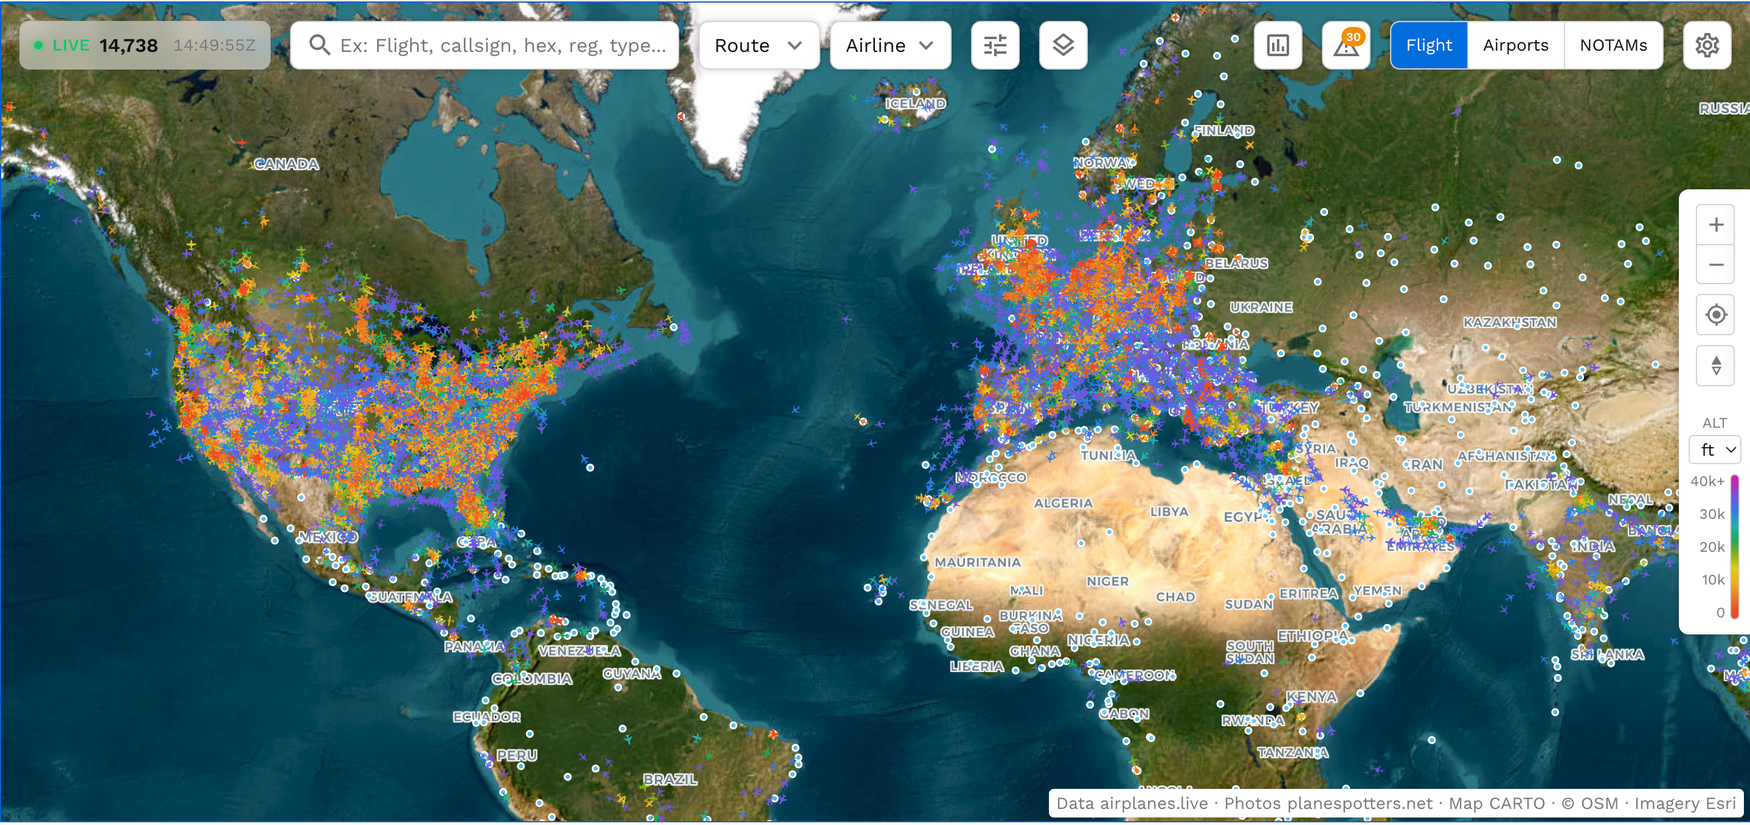Screen dimensions: 1750x825
Task: Open planespotters.net photos attribution link
Action: coord(1328,803)
